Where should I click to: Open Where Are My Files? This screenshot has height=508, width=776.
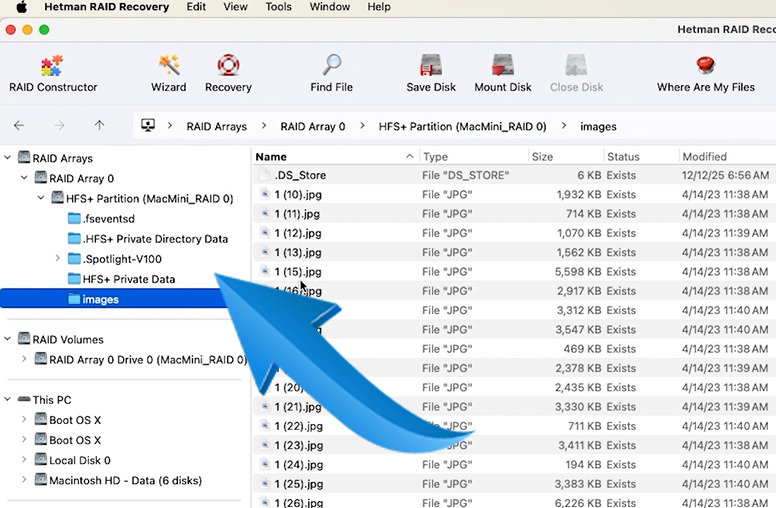click(x=706, y=73)
